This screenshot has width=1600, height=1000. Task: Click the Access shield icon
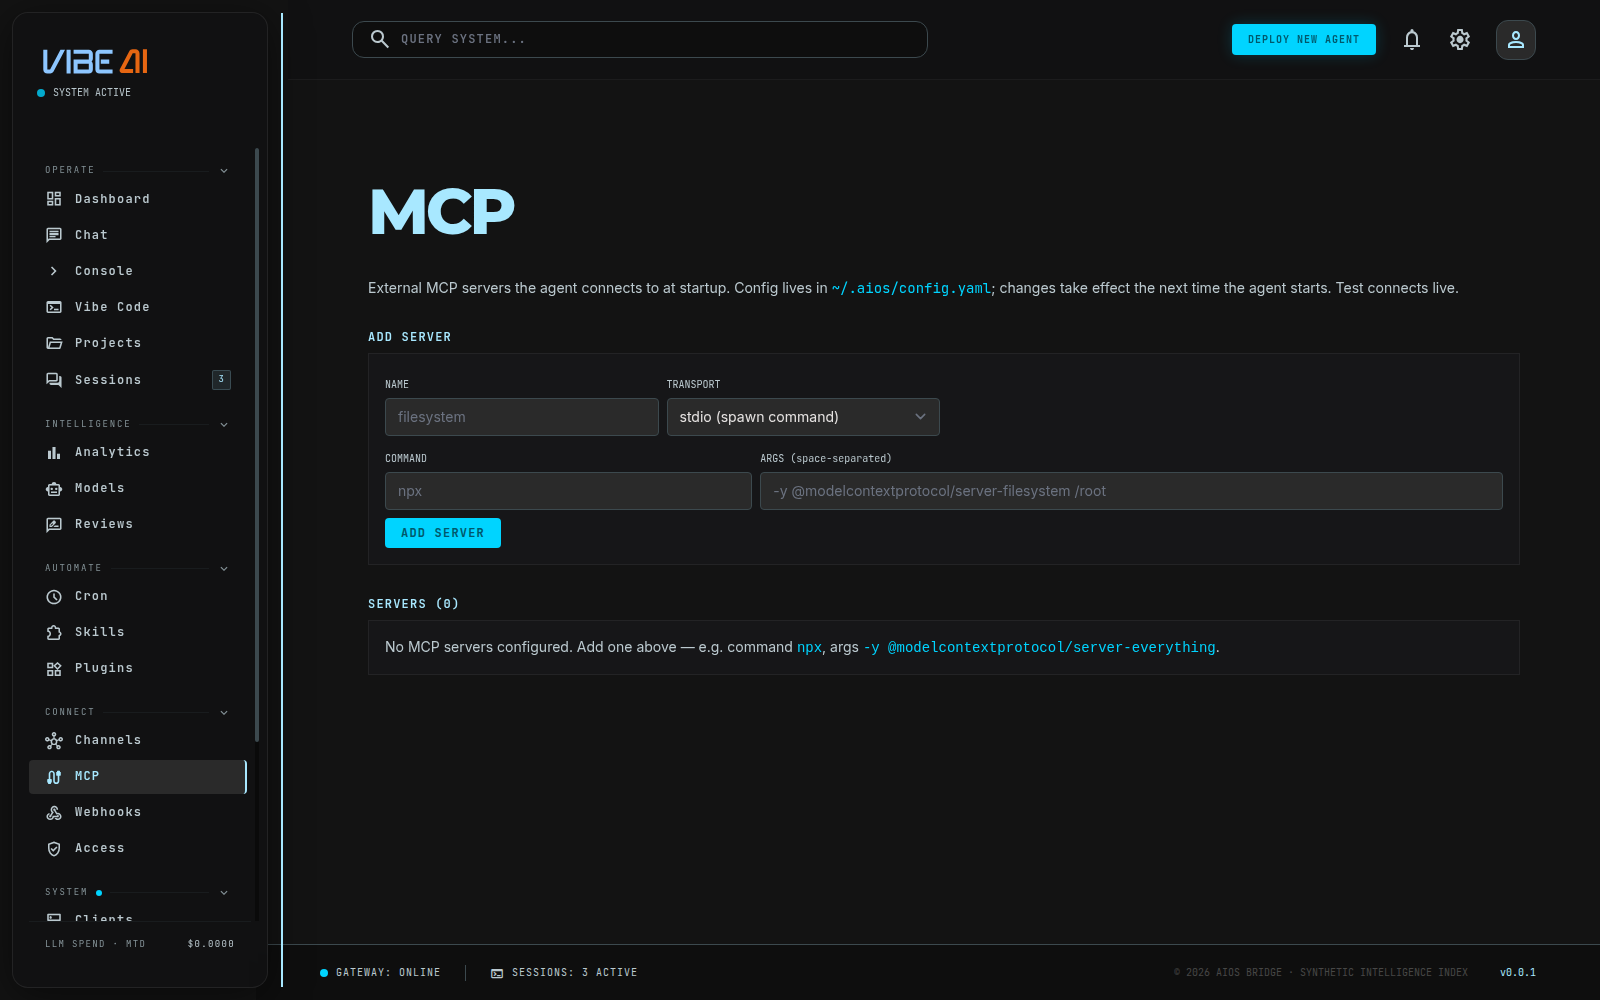pyautogui.click(x=54, y=848)
